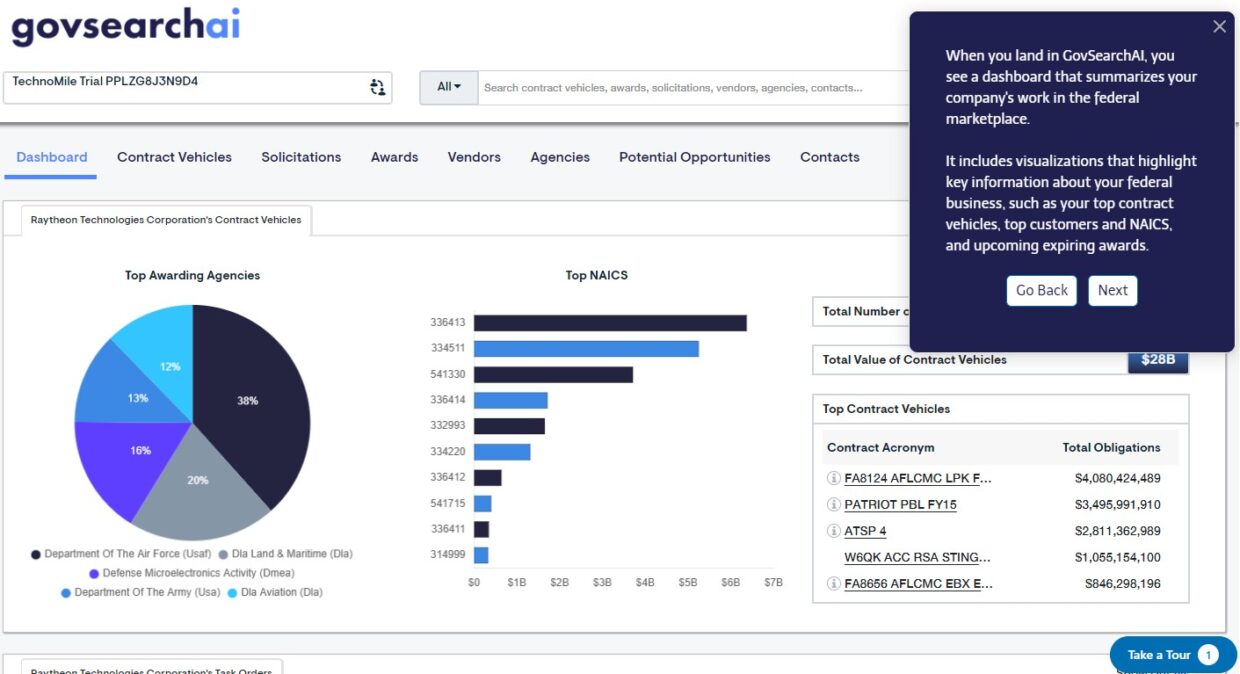Open the Contract Vehicles tab
Viewport: 1240px width, 674px height.
click(x=174, y=157)
